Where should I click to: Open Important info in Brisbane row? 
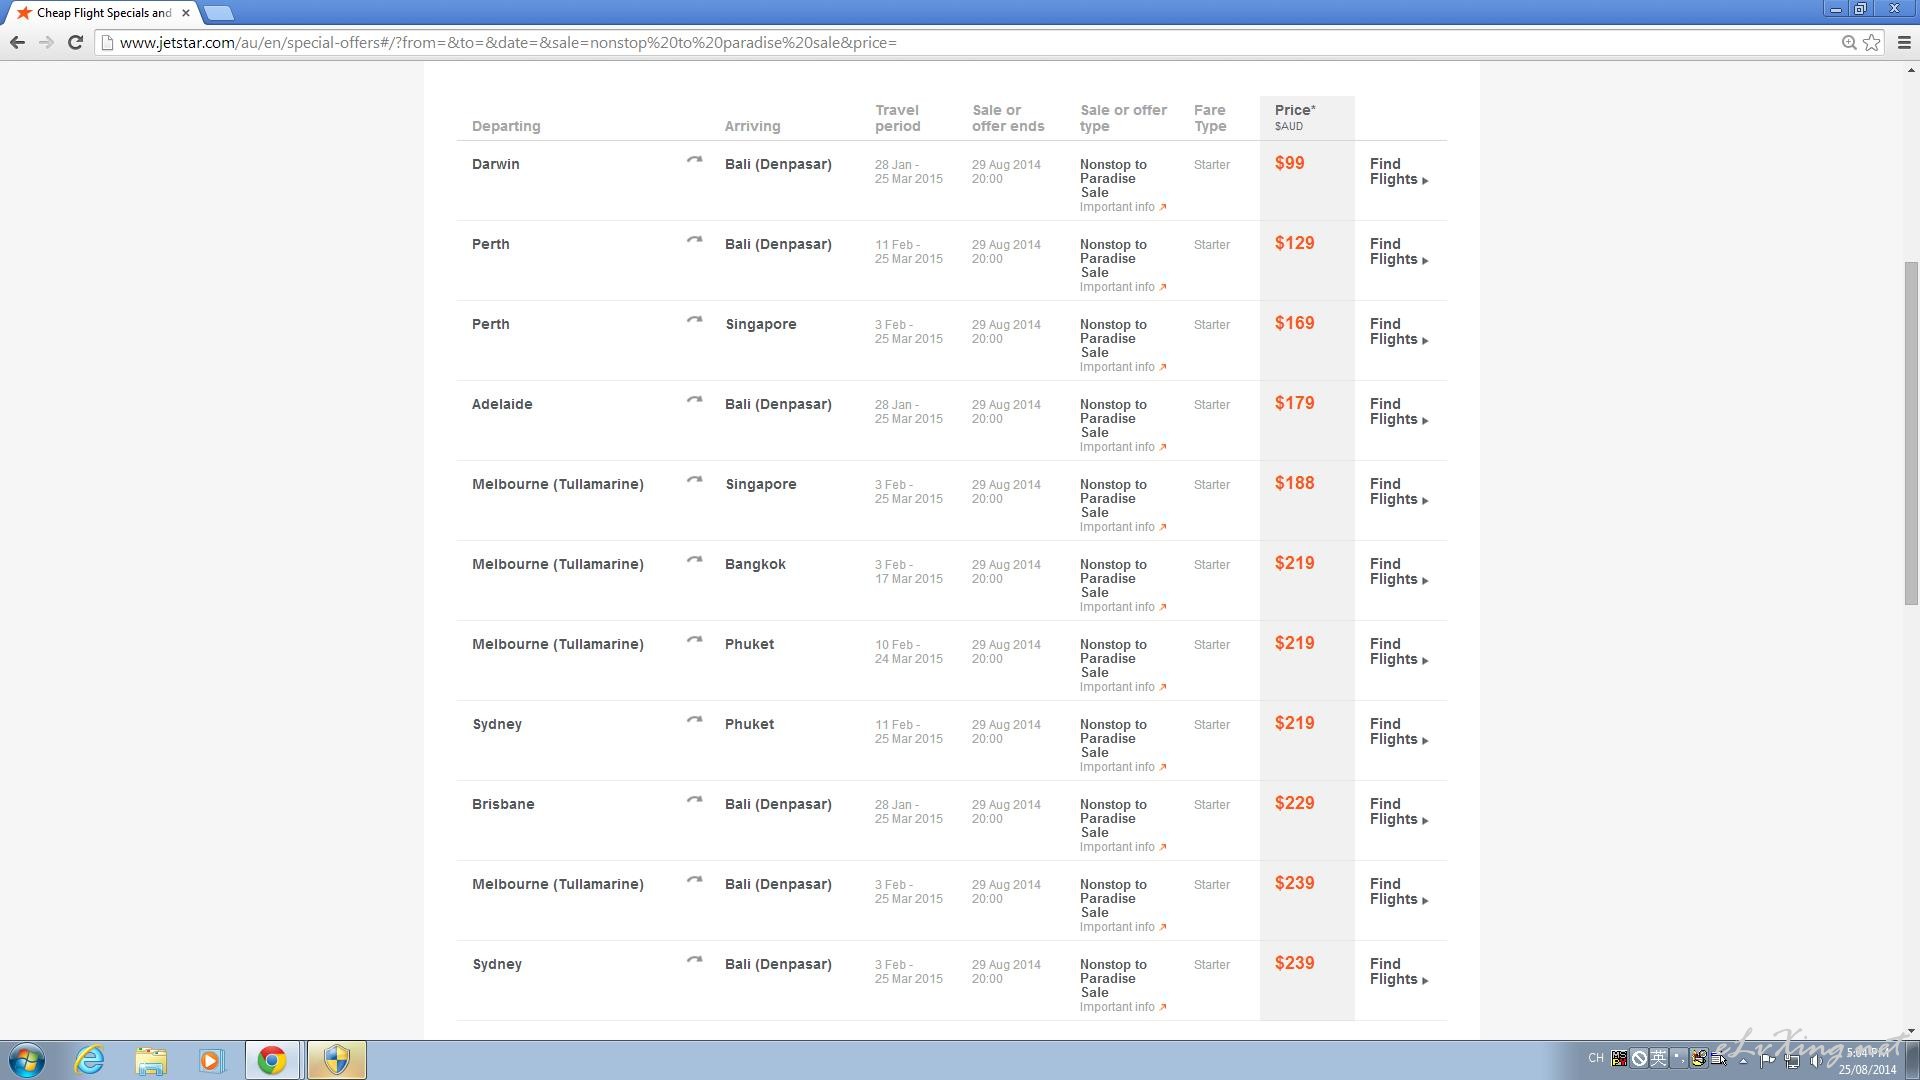[1123, 847]
